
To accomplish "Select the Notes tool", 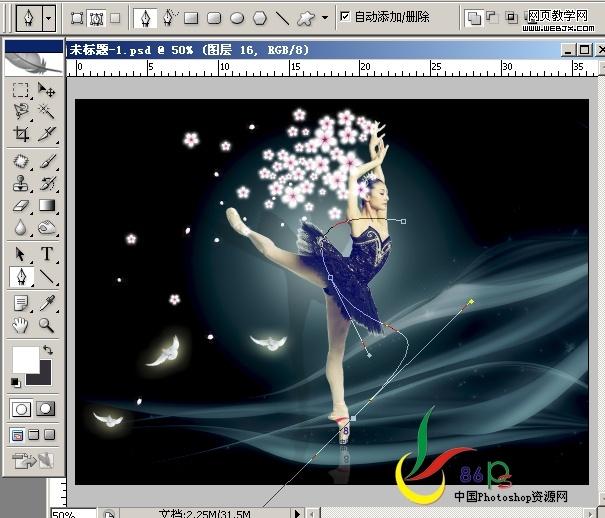I will 21,304.
